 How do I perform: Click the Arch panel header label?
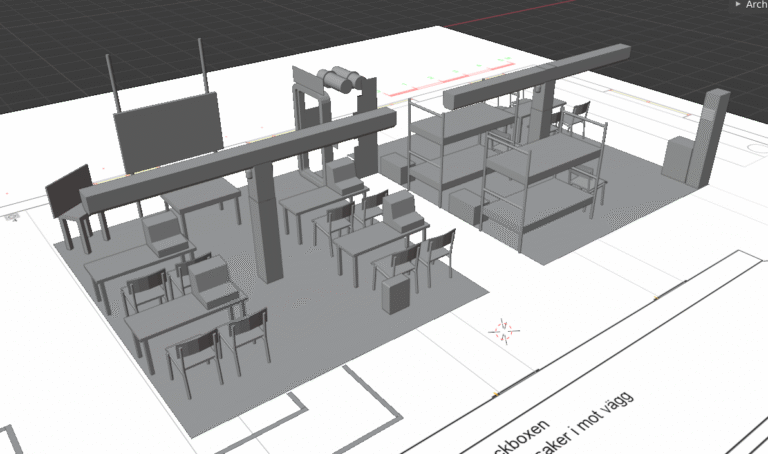pyautogui.click(x=756, y=5)
